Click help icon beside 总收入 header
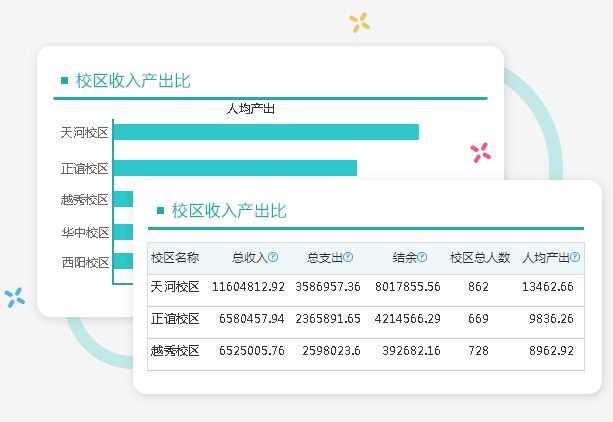Image resolution: width=613 pixels, height=422 pixels. coord(273,258)
